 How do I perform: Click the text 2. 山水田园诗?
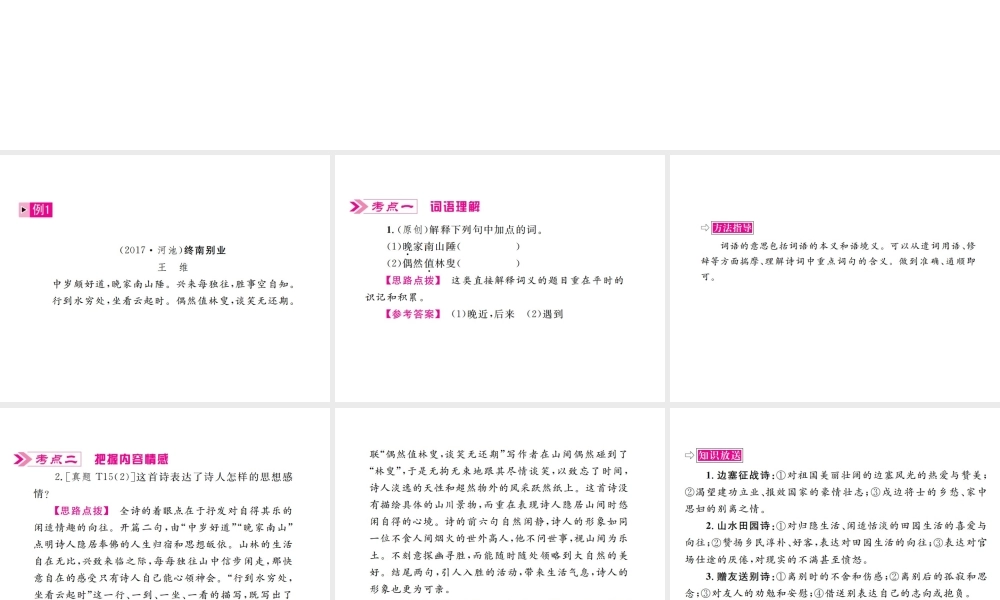point(740,525)
